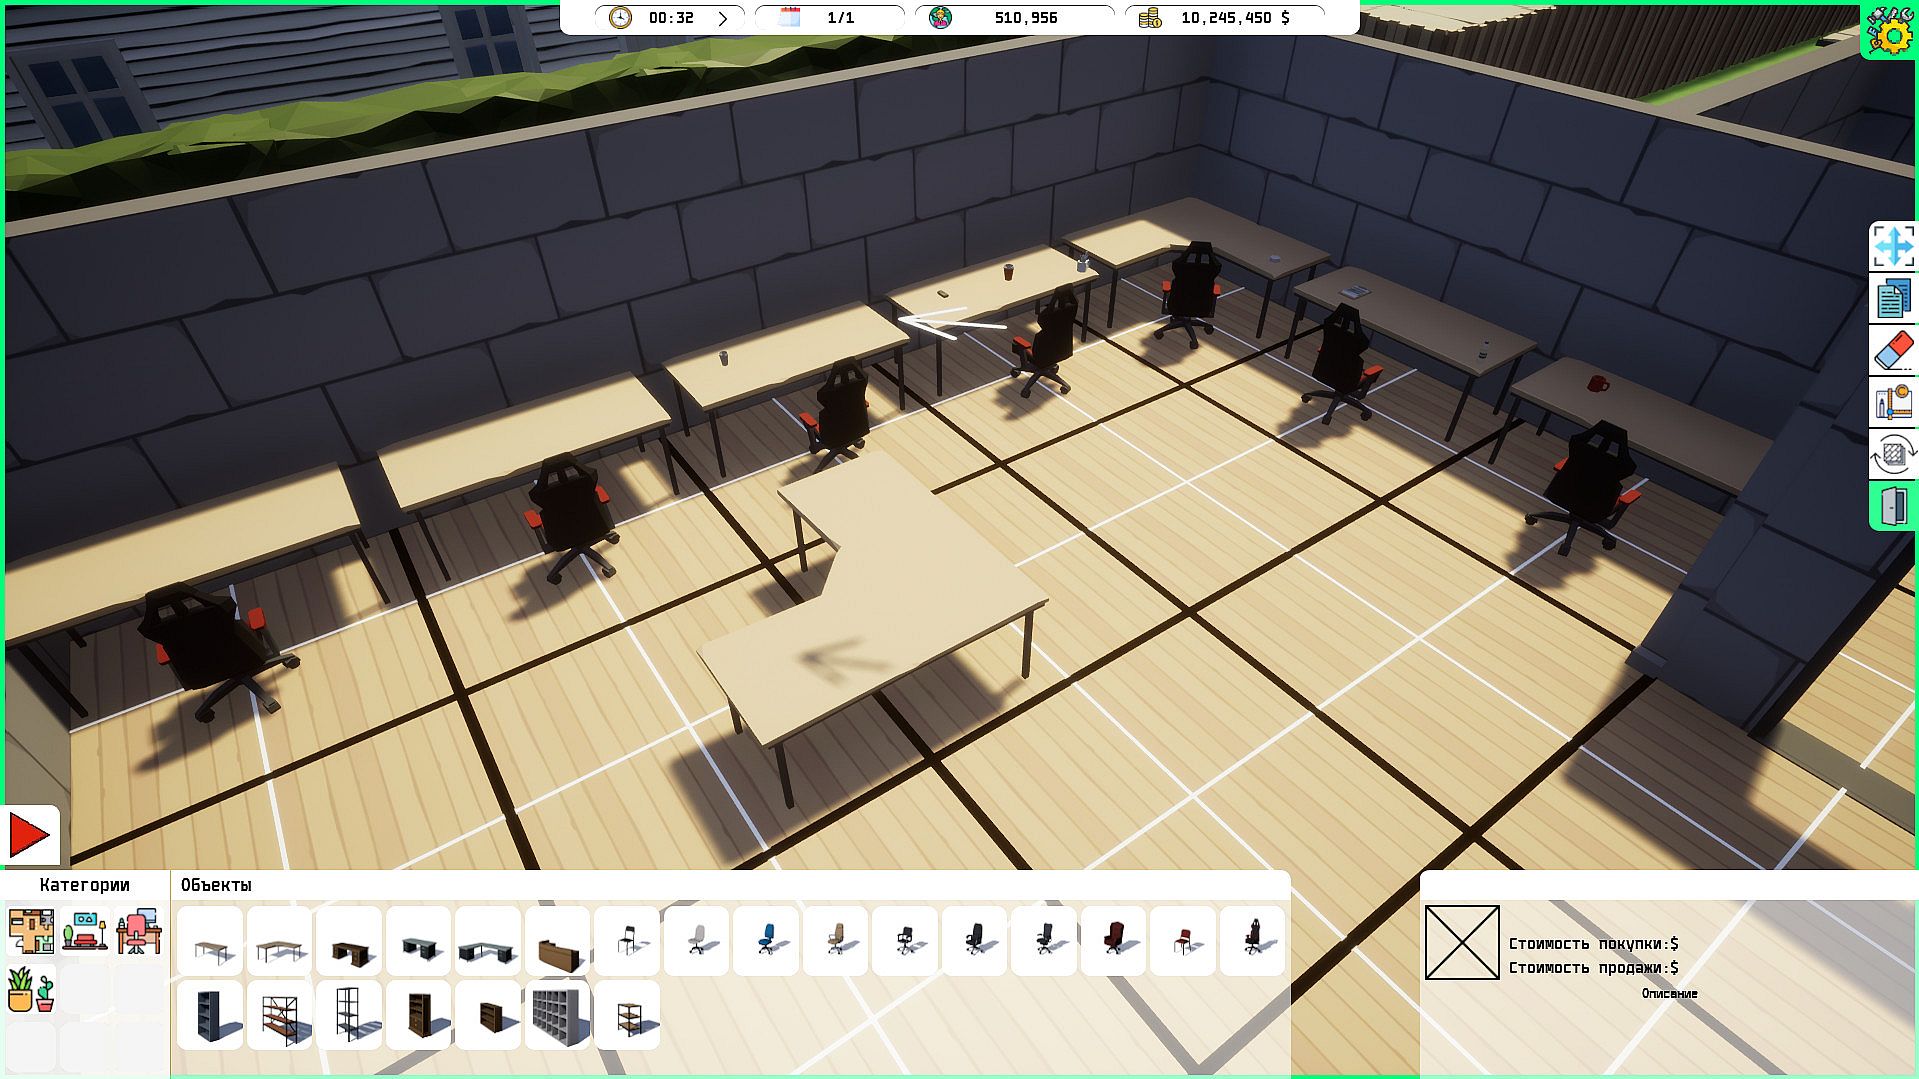This screenshot has height=1079, width=1919.
Task: Select the tall dark wooden bookcase
Action: point(419,1015)
